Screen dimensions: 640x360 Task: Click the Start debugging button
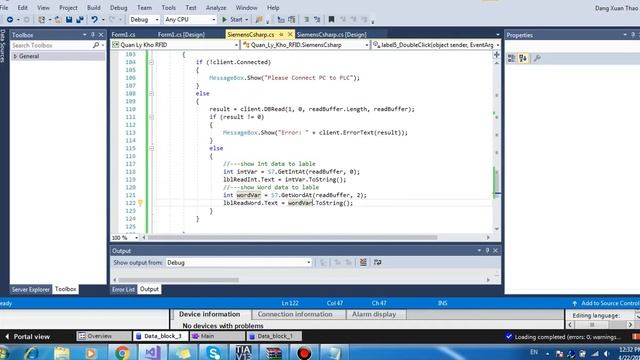(x=233, y=20)
